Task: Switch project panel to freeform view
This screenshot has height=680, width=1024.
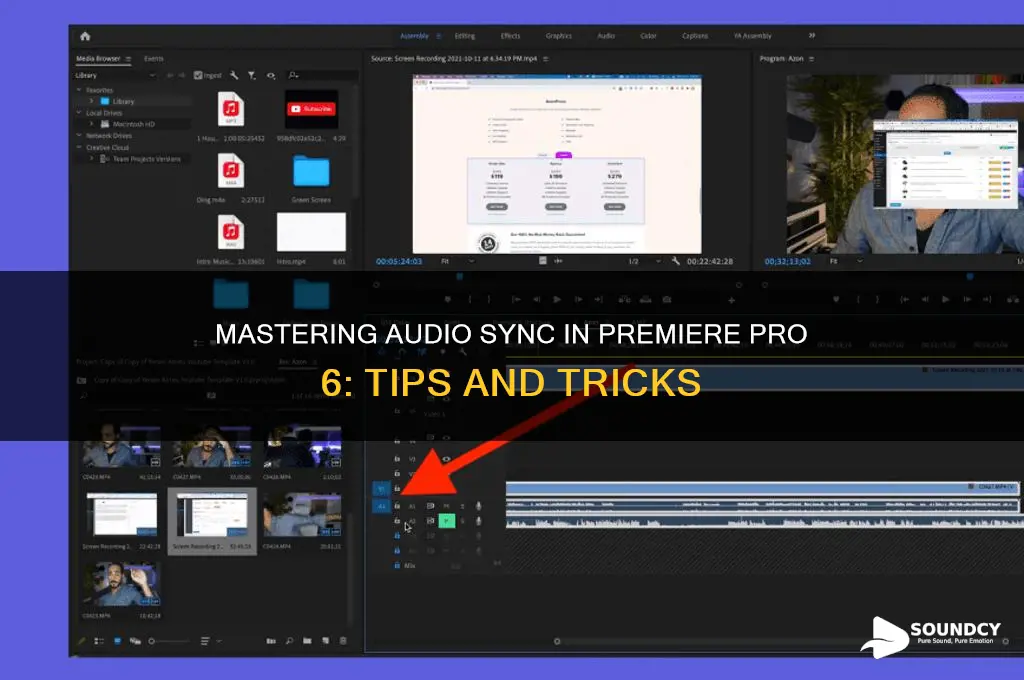Action: (135, 641)
